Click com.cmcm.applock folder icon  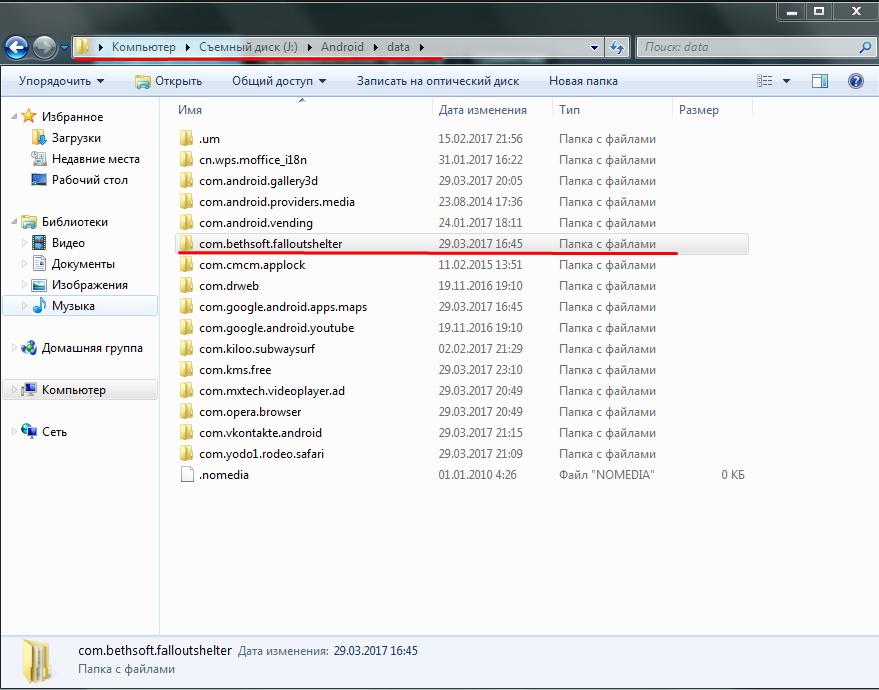coord(187,265)
